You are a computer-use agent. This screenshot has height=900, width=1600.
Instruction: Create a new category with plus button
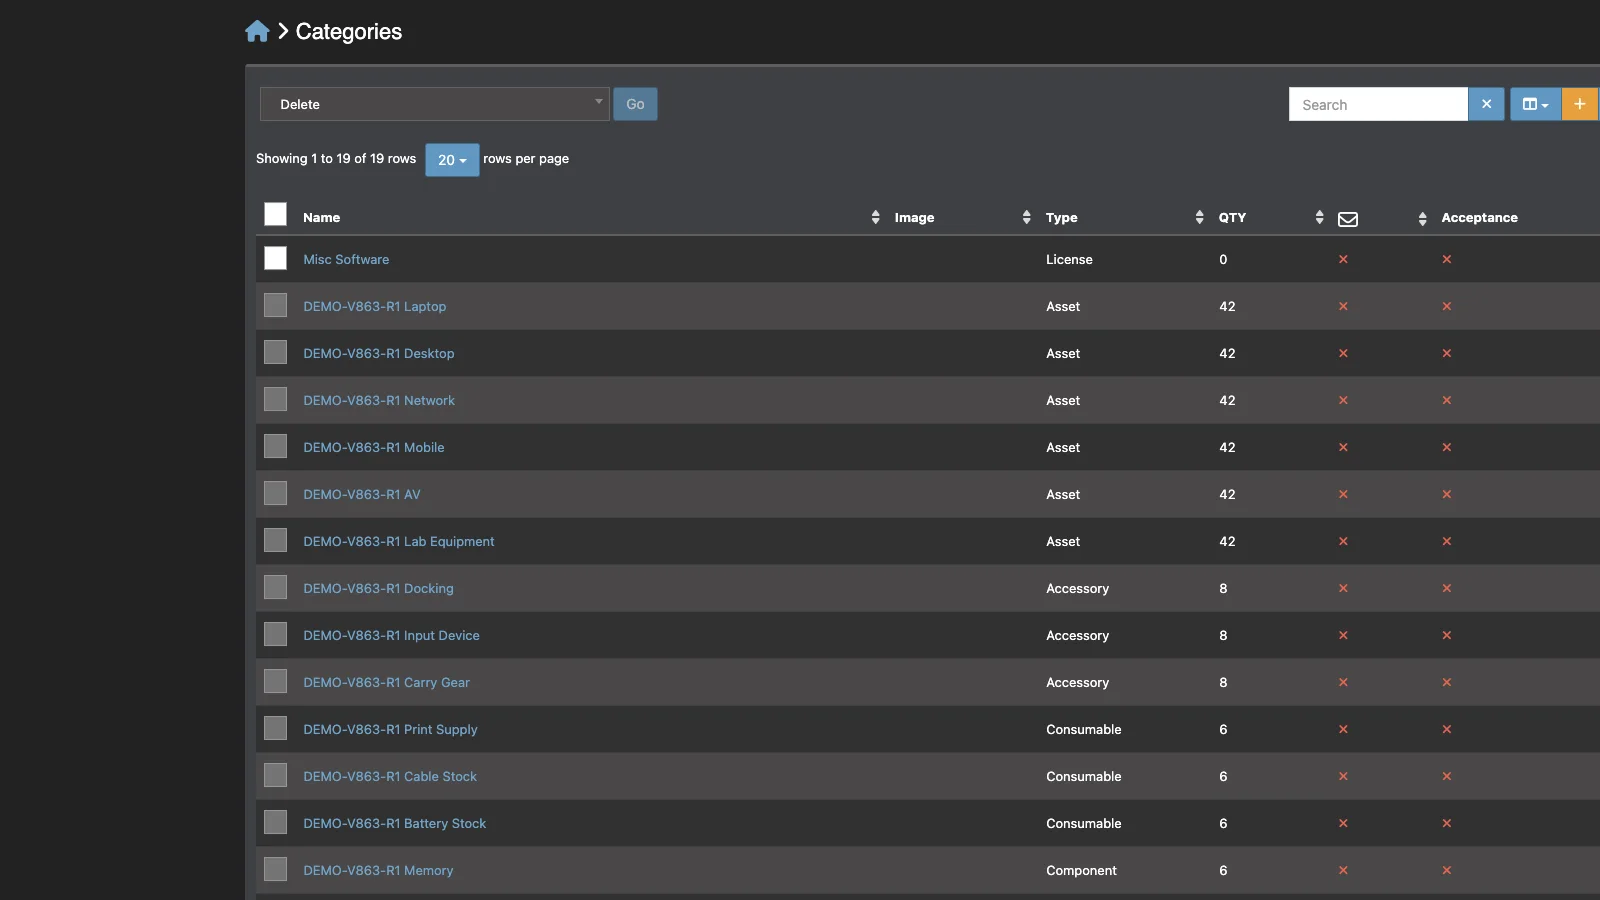[x=1580, y=104]
